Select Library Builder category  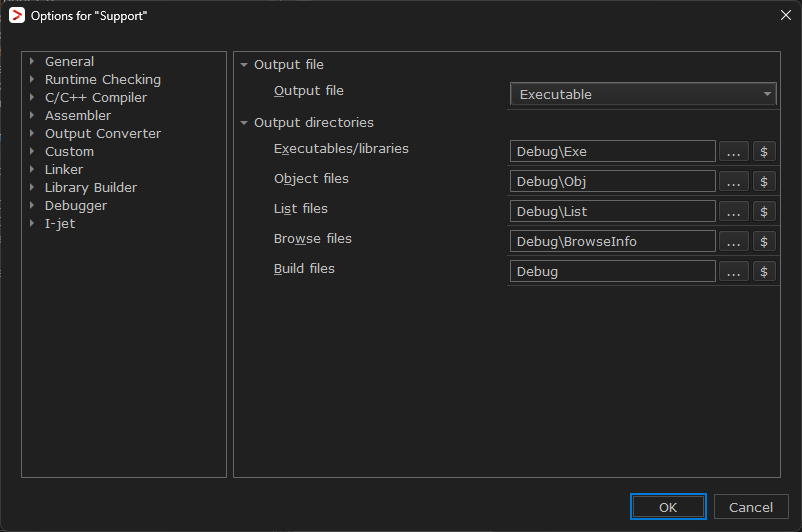pos(91,187)
